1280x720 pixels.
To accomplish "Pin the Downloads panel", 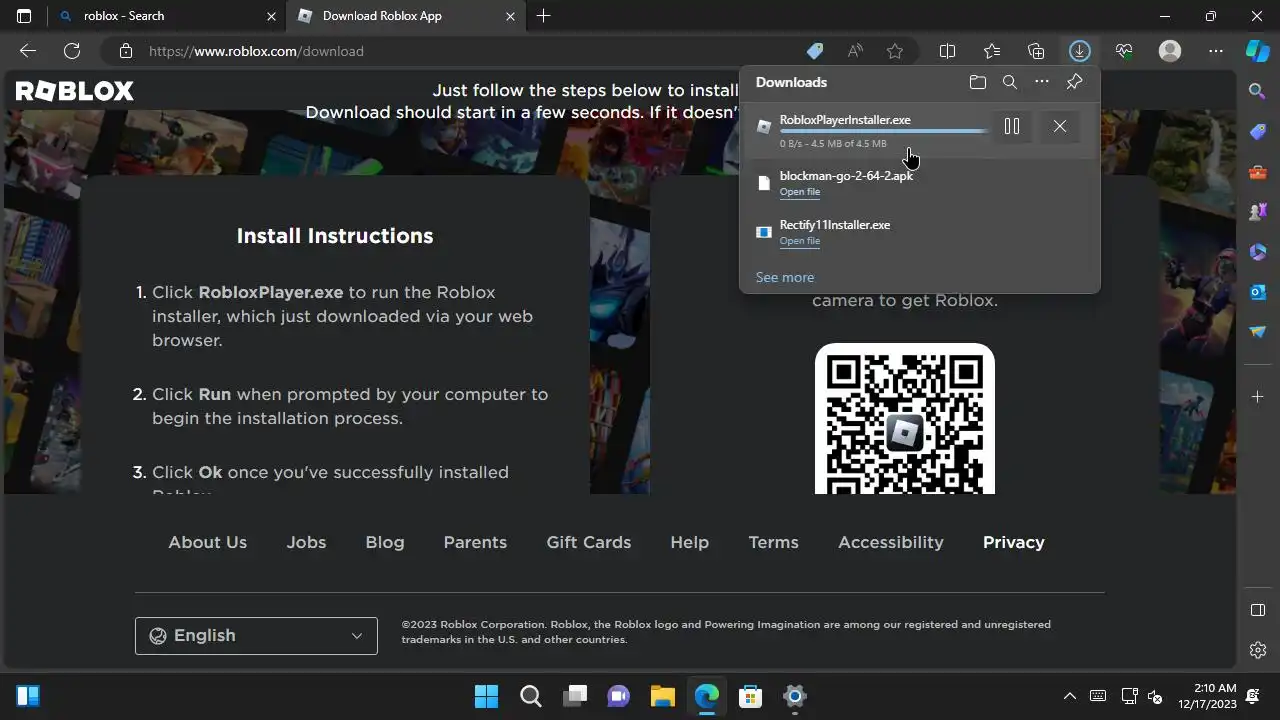I will click(x=1074, y=82).
